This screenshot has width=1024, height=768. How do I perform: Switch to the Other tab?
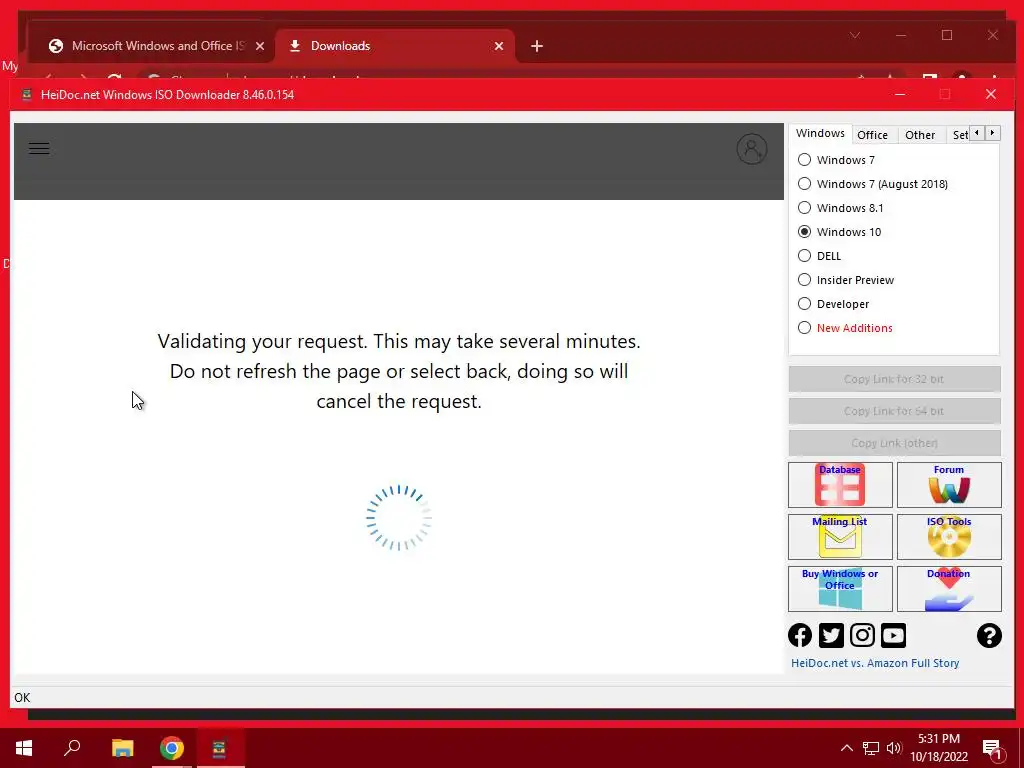tap(920, 135)
